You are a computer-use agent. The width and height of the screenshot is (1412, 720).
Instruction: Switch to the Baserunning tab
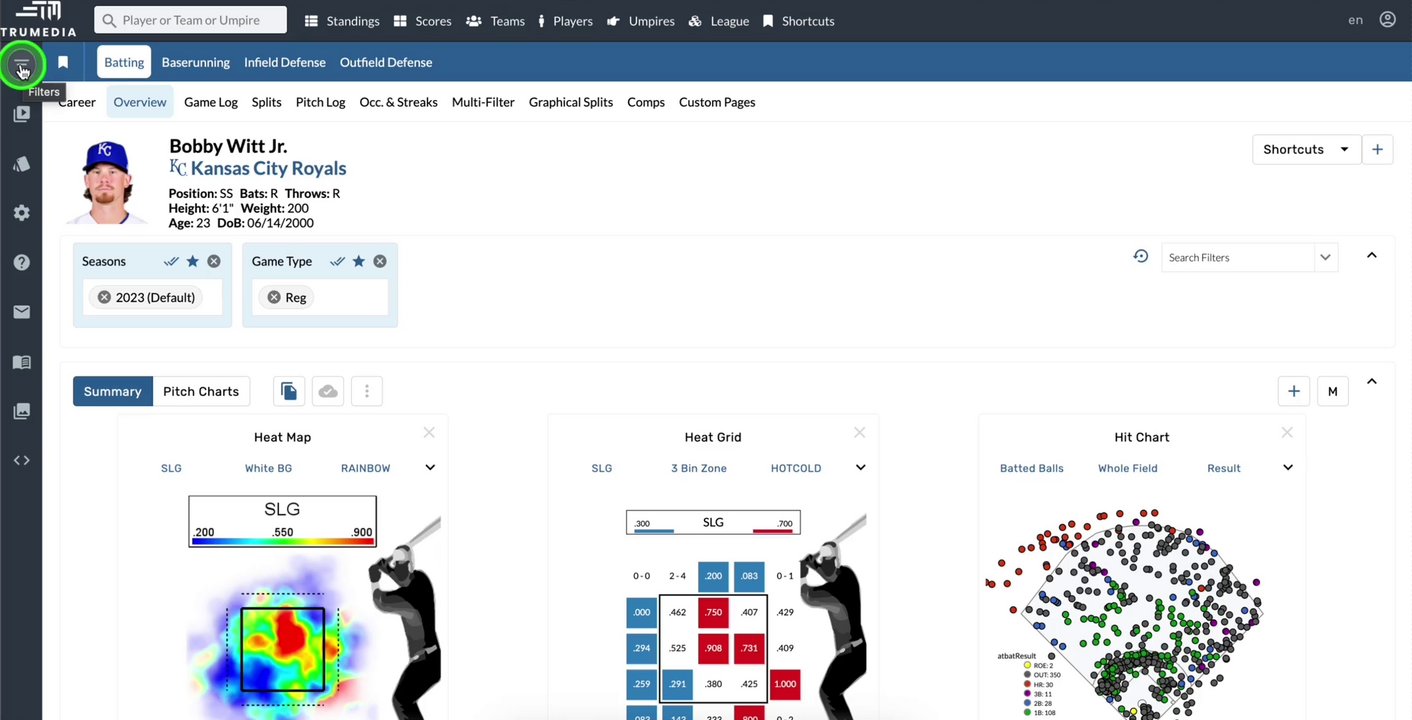196,62
